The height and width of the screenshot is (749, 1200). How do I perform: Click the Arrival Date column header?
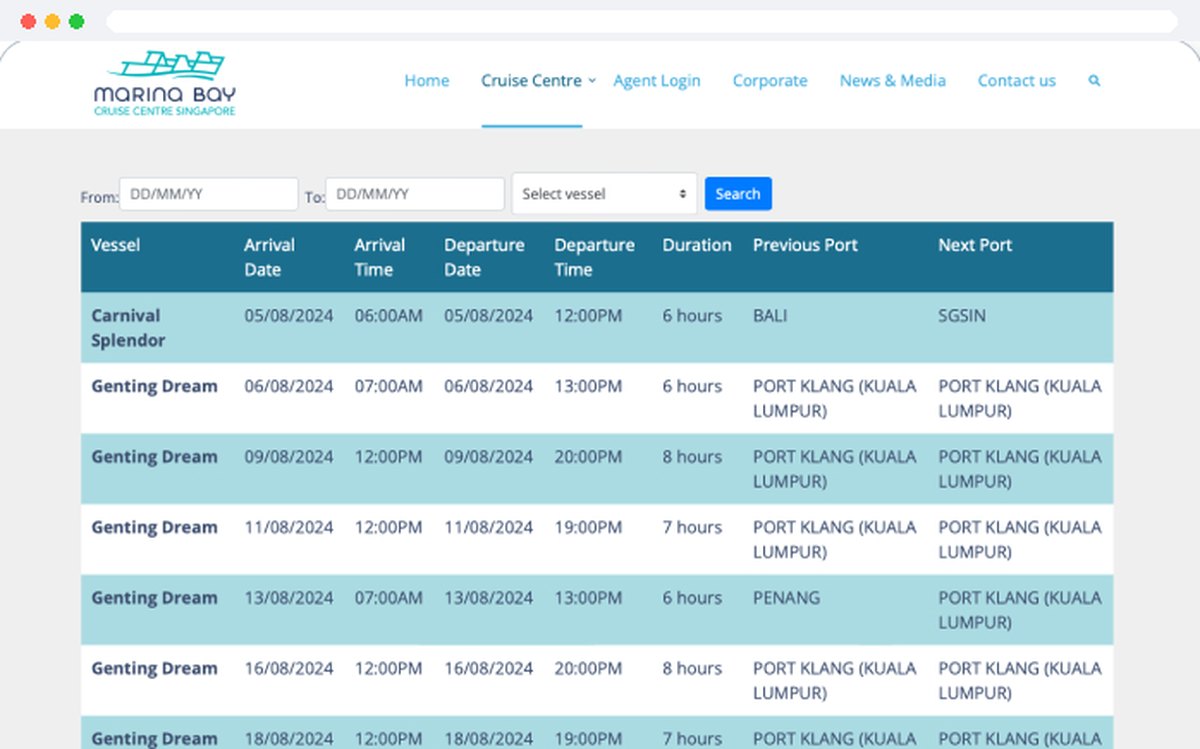[x=270, y=257]
